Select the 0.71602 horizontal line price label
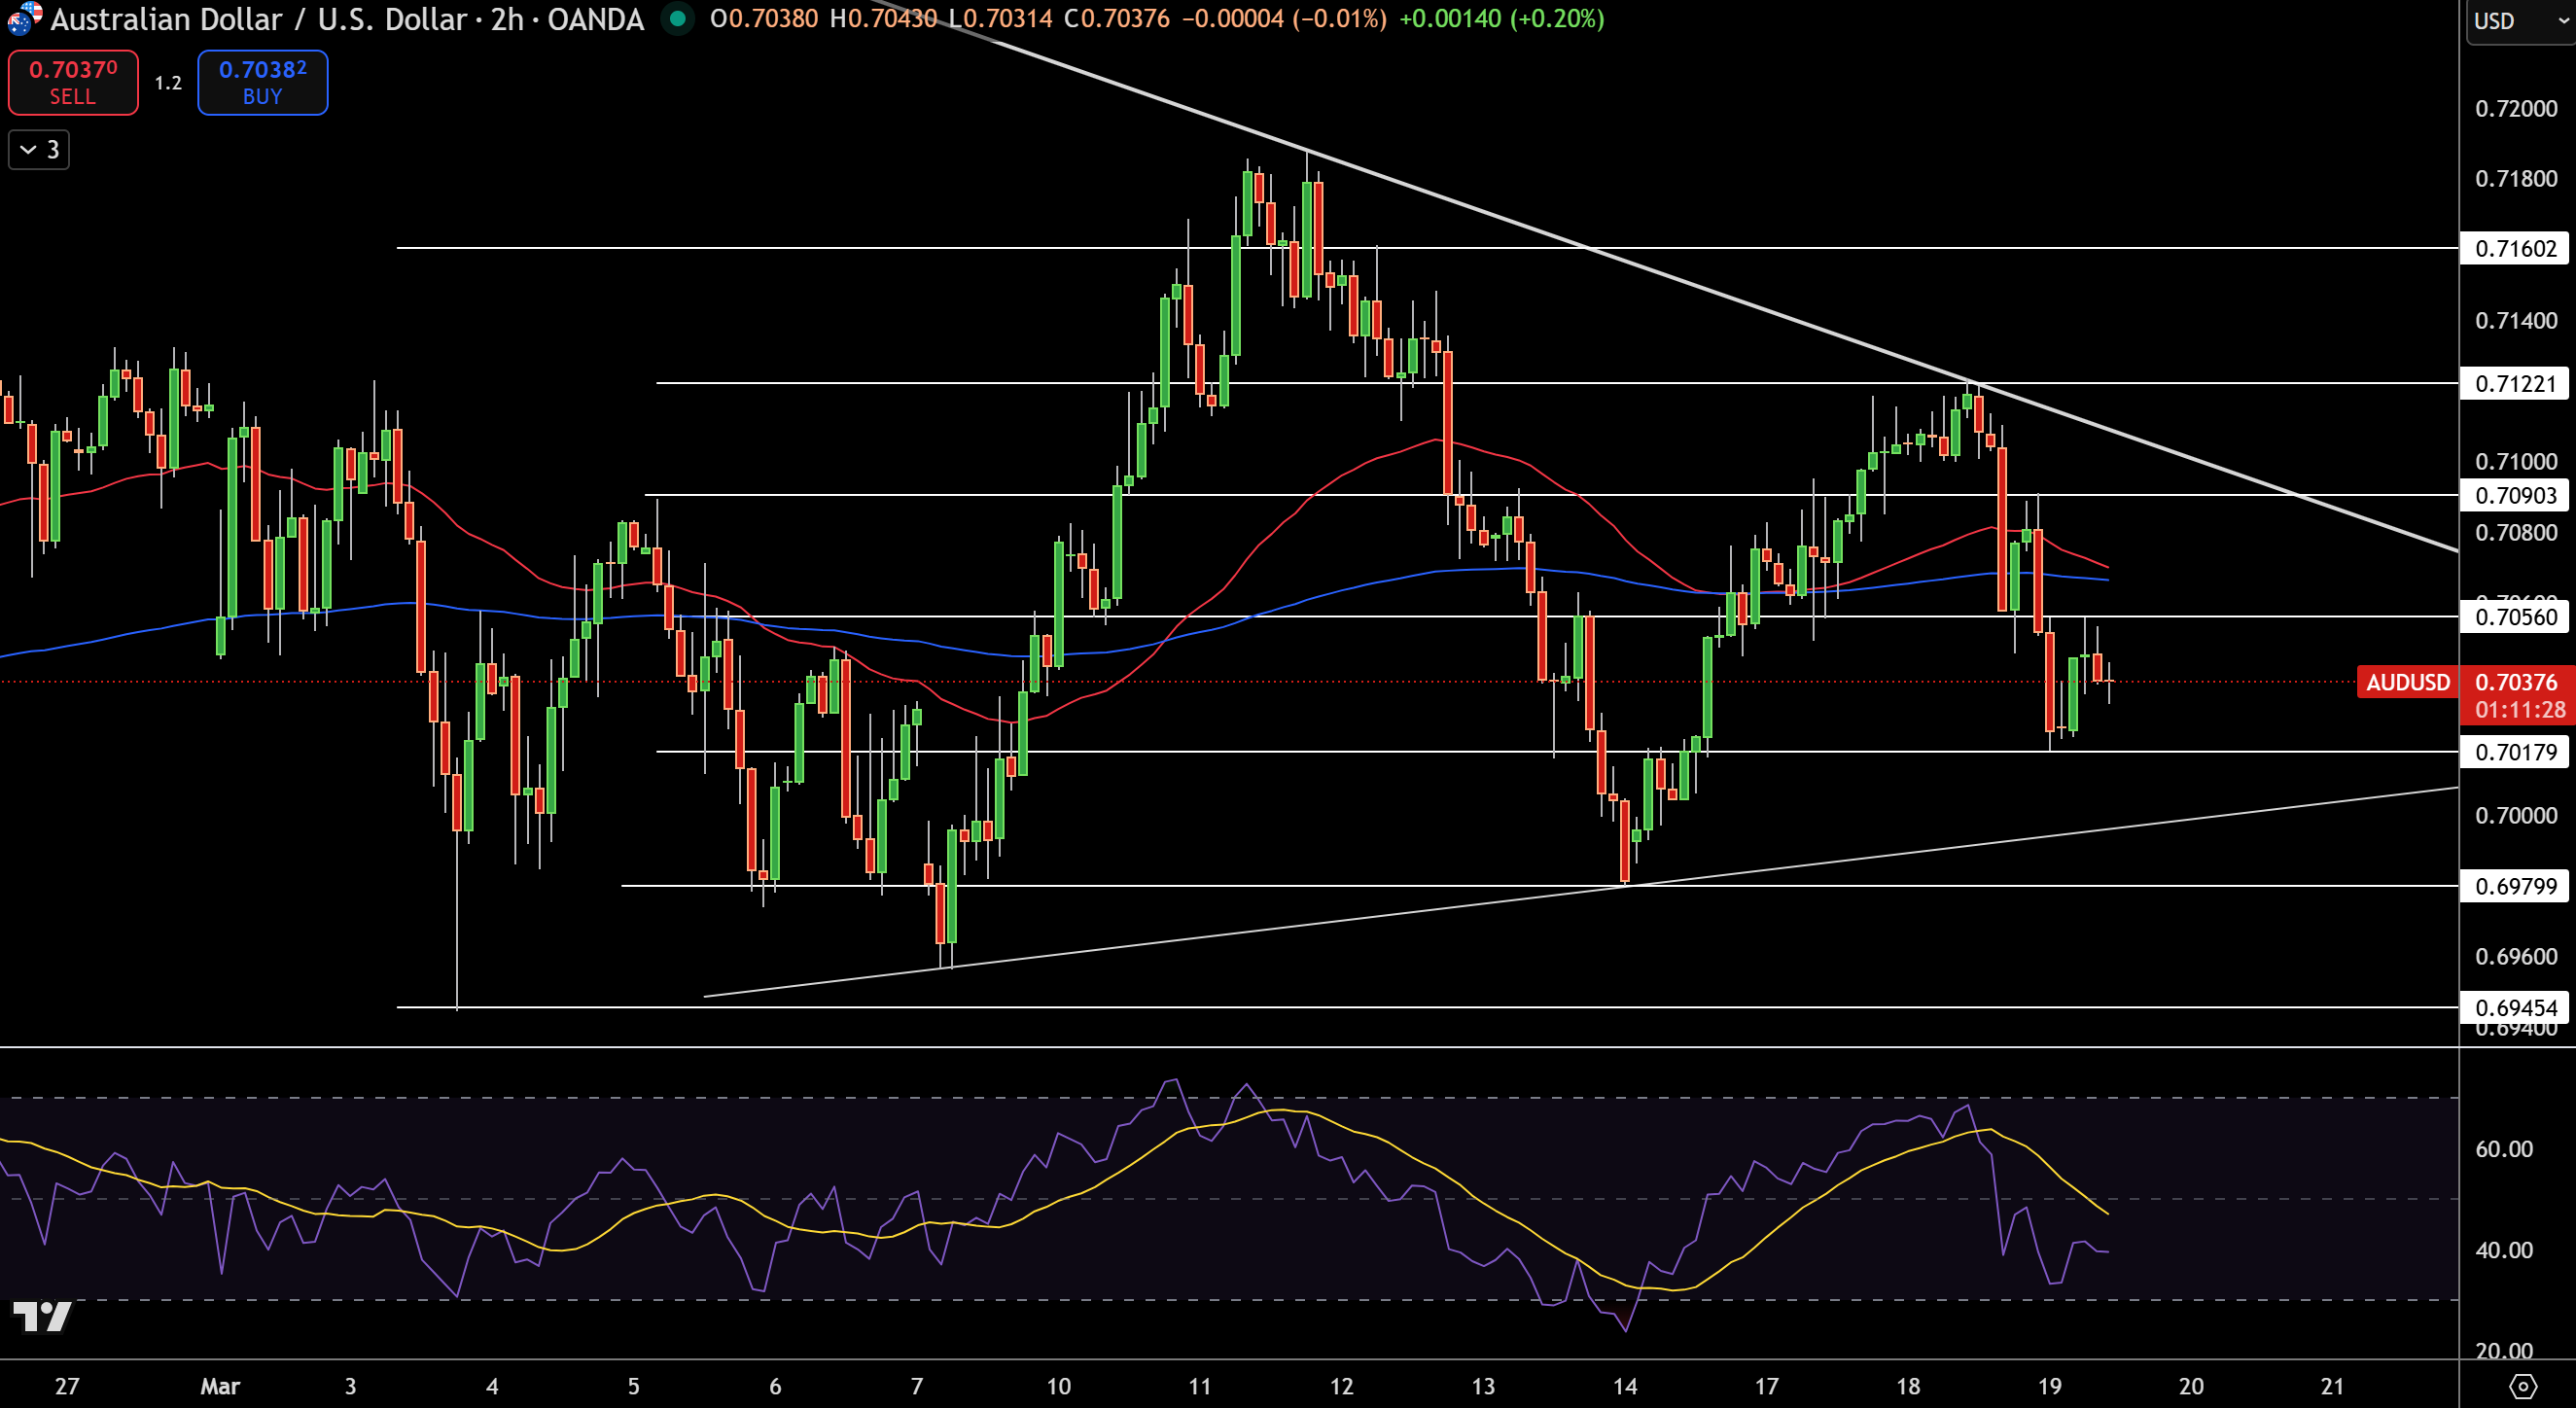Image resolution: width=2576 pixels, height=1408 pixels. [2515, 248]
